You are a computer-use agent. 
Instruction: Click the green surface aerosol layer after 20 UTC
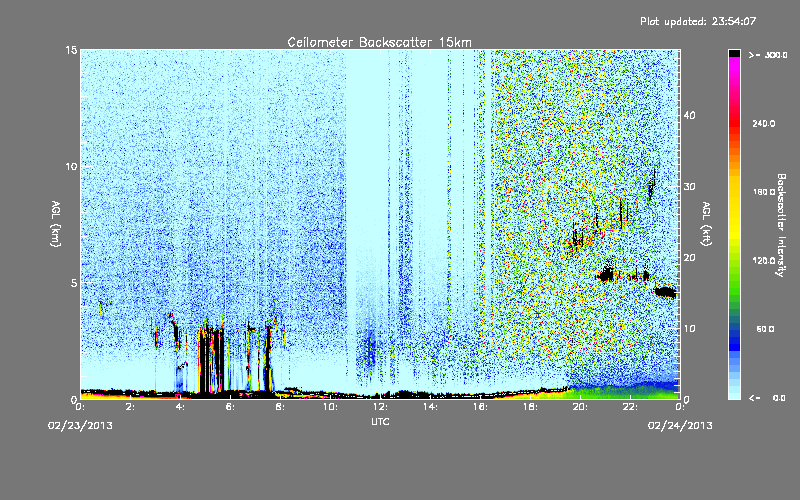(623, 392)
